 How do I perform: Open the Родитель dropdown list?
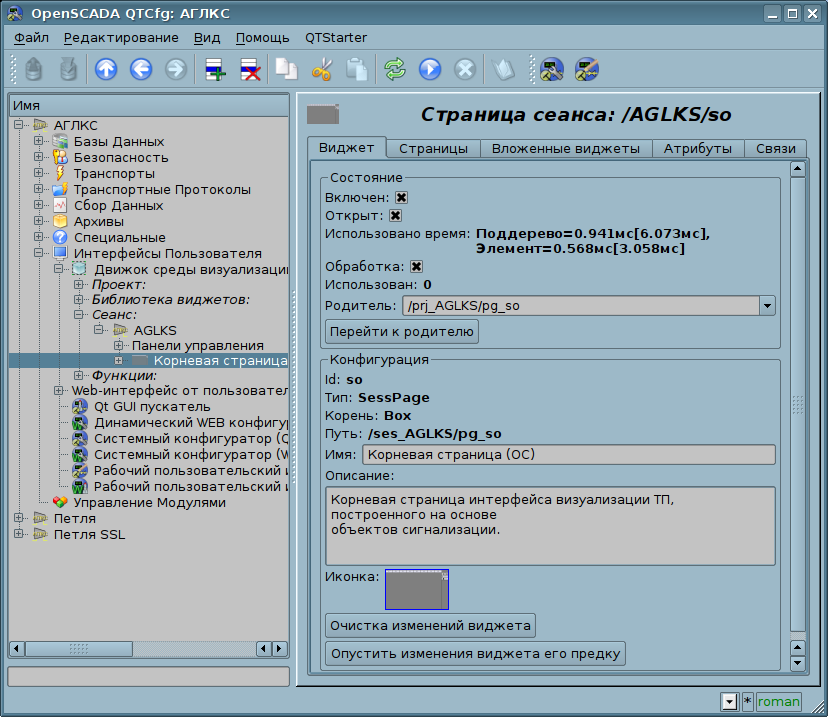[x=767, y=306]
